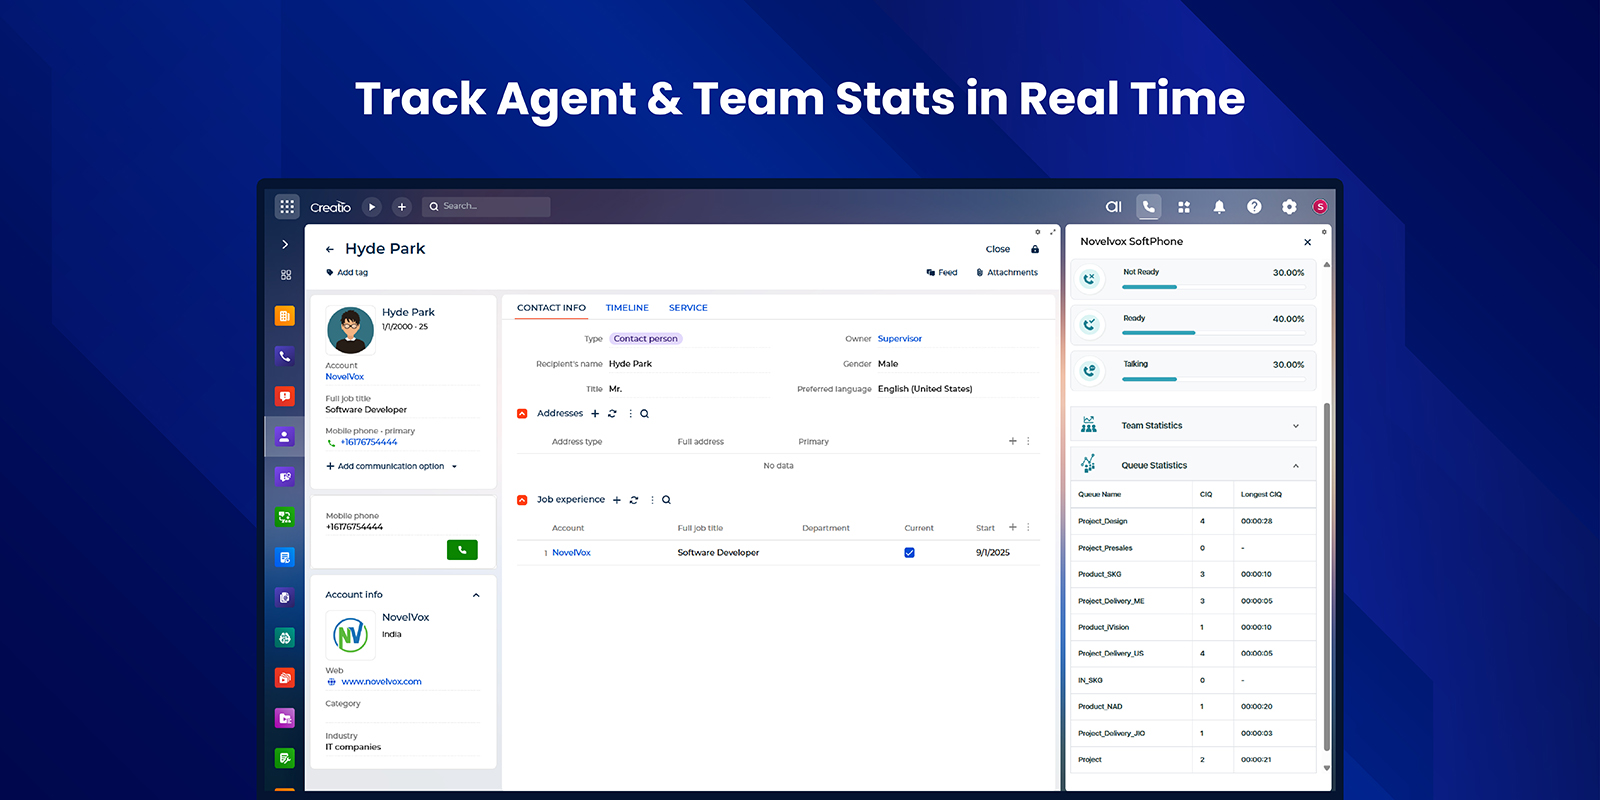Open system settings gear icon
1600x800 pixels.
1289,206
